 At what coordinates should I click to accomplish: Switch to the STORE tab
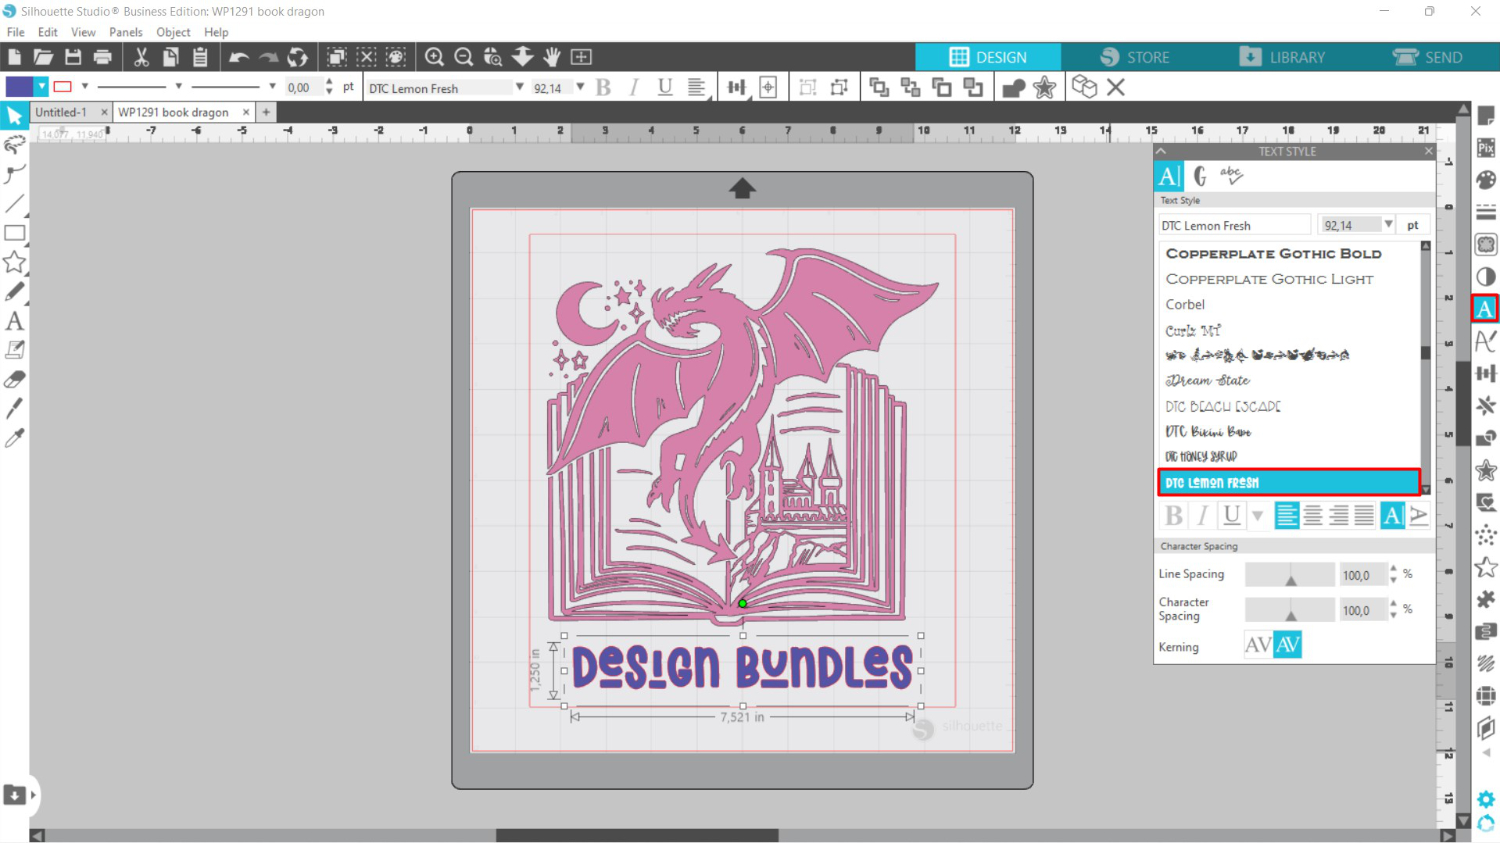click(x=1134, y=57)
